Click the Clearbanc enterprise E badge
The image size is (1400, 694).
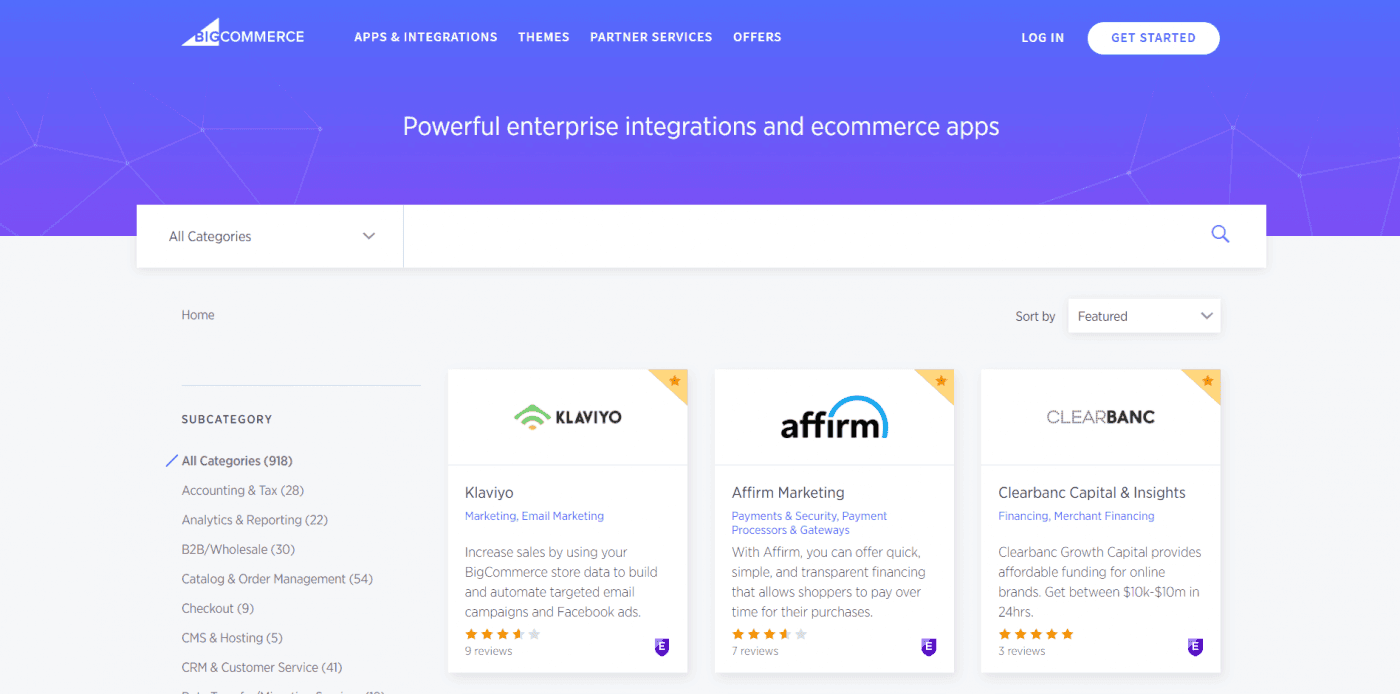tap(1195, 647)
